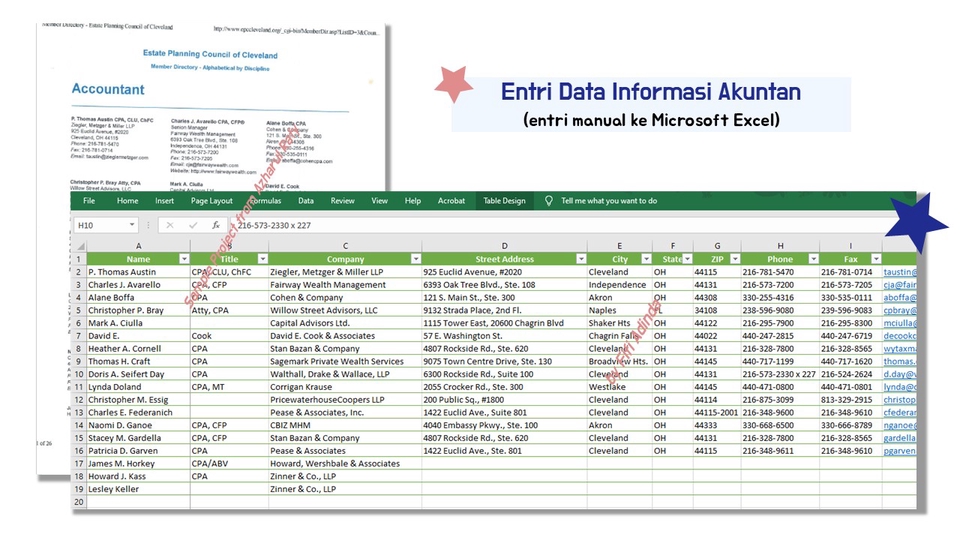The image size is (960, 540).
Task: Select cell Willow Street Advisors, LLC
Action: [x=345, y=310]
